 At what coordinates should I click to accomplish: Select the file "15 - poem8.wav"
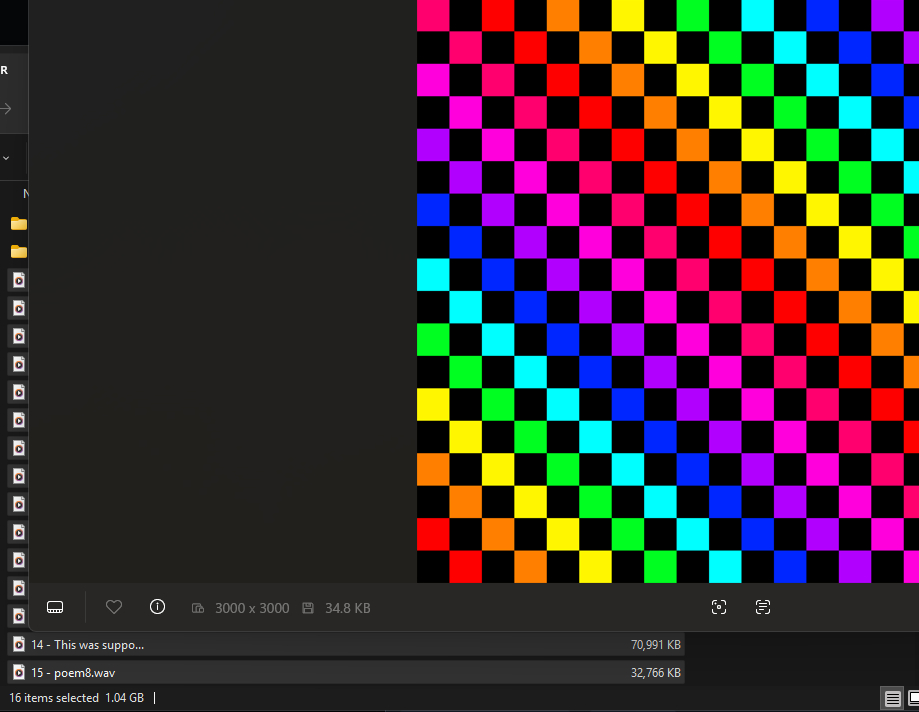click(73, 673)
